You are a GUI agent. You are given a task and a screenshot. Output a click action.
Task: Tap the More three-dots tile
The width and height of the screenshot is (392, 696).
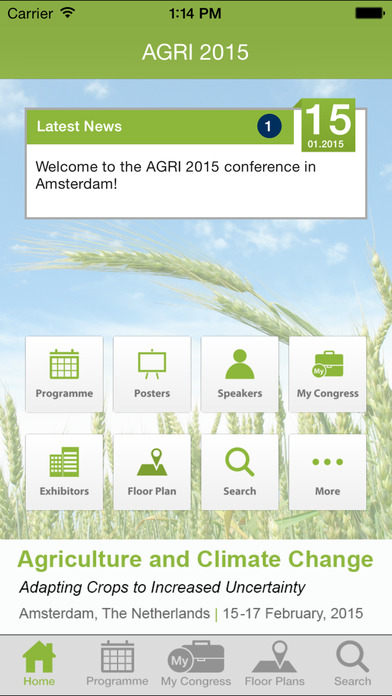pyautogui.click(x=328, y=472)
